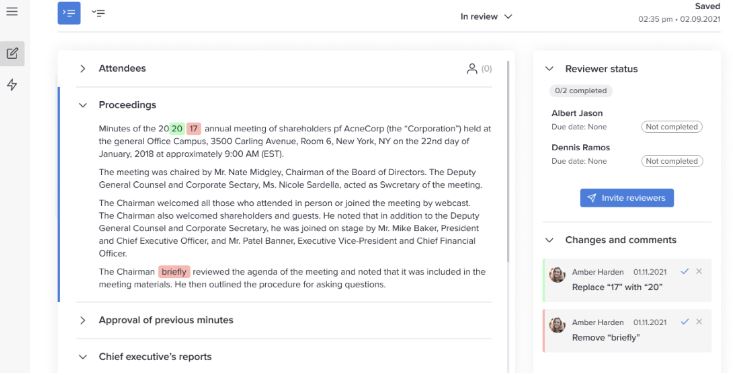This screenshot has width=733, height=375.
Task: Open the minutes editor sidebar icon
Action: click(12, 53)
